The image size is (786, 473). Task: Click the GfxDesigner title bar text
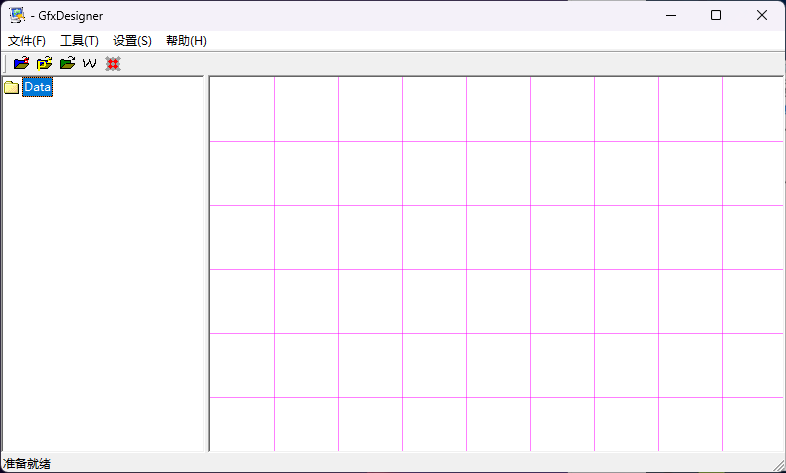(x=70, y=15)
